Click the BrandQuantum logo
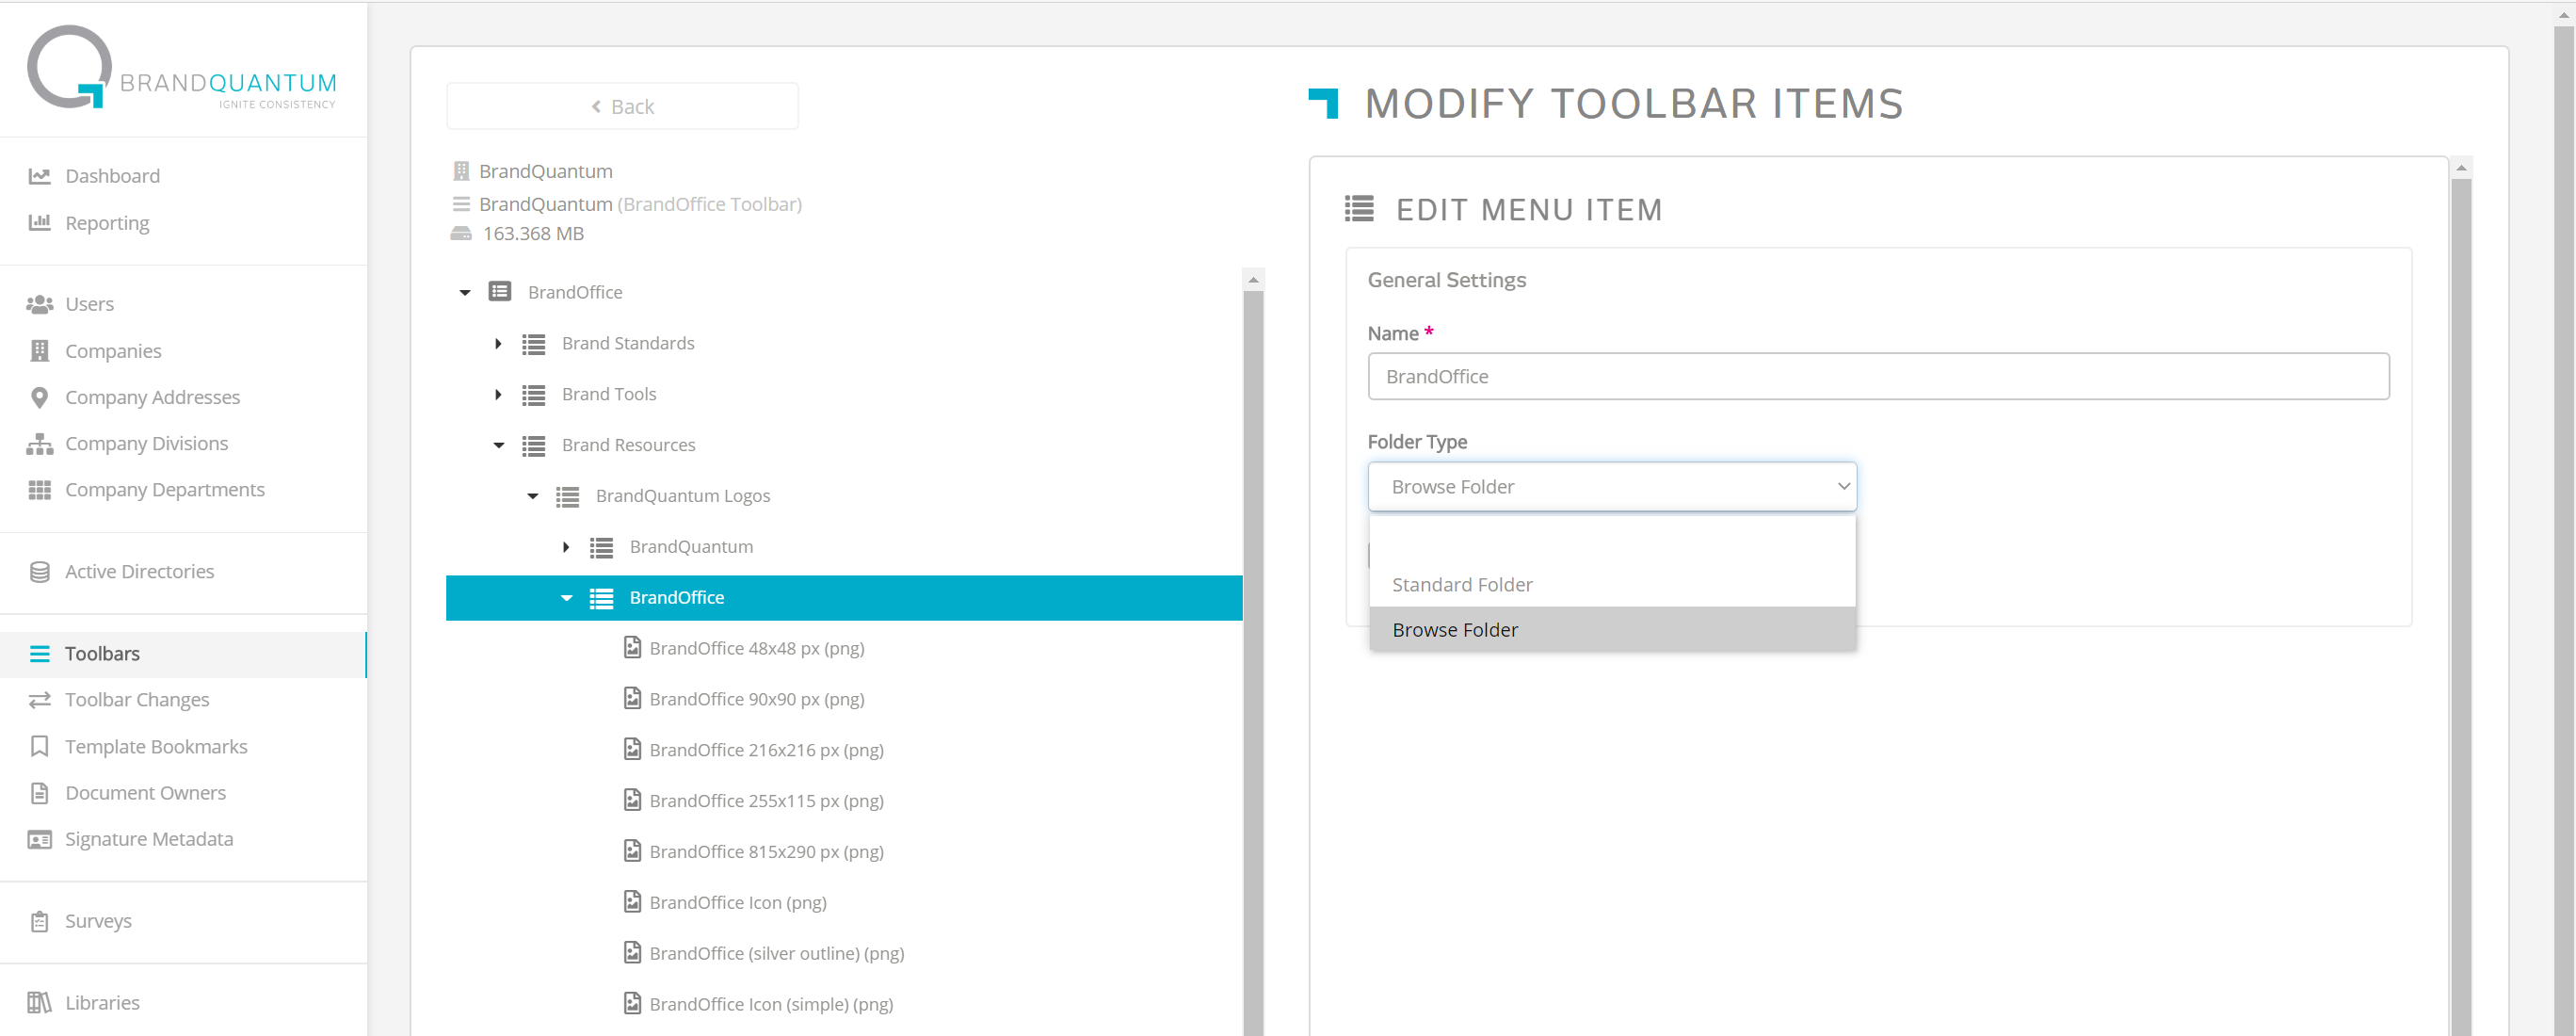Screen dimensions: 2576x1036 point(181,68)
